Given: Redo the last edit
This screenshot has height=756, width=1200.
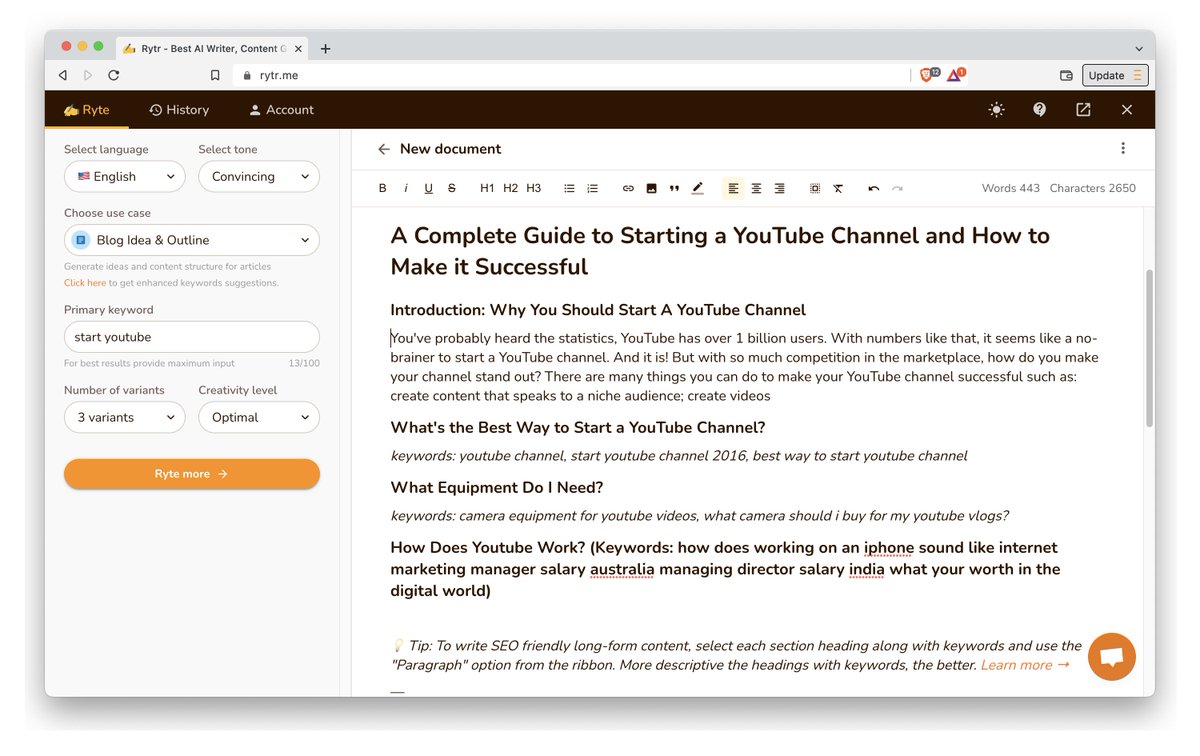Looking at the screenshot, I should coord(897,188).
